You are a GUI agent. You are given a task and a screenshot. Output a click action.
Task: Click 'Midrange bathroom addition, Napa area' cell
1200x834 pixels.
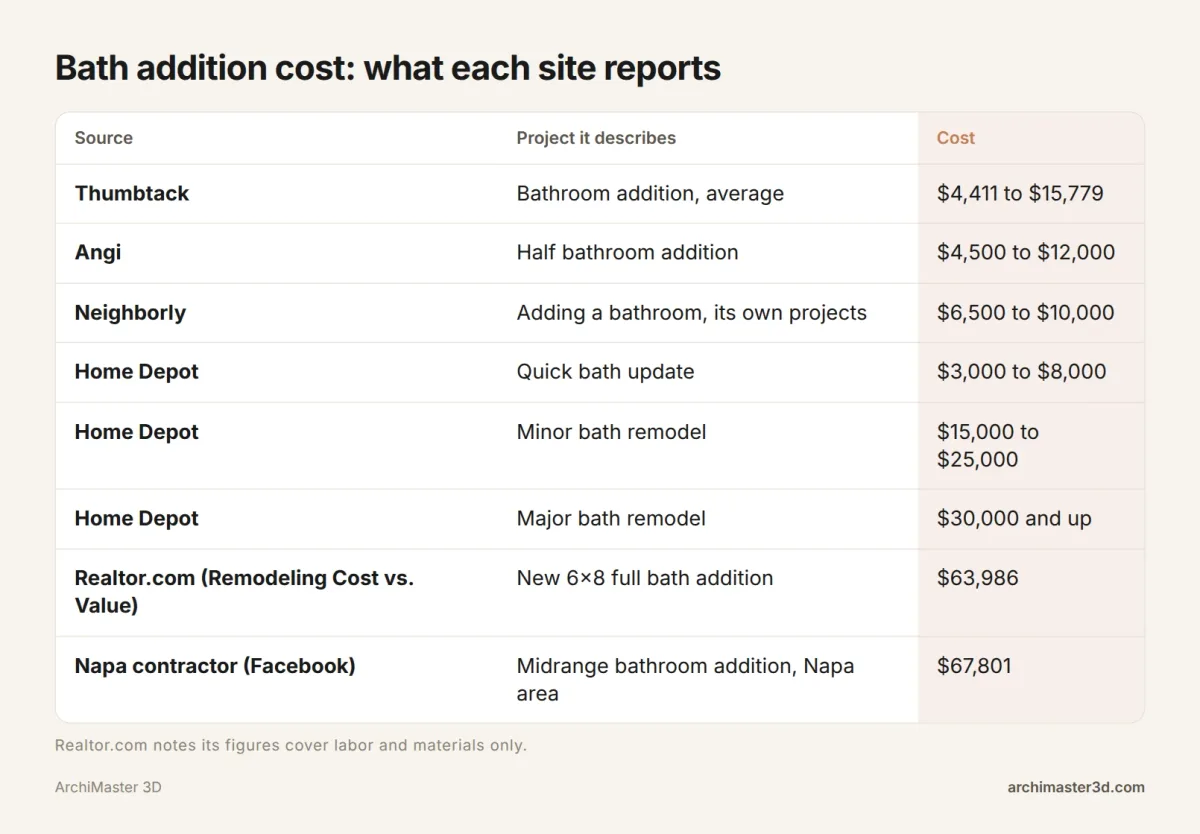pyautogui.click(x=685, y=679)
